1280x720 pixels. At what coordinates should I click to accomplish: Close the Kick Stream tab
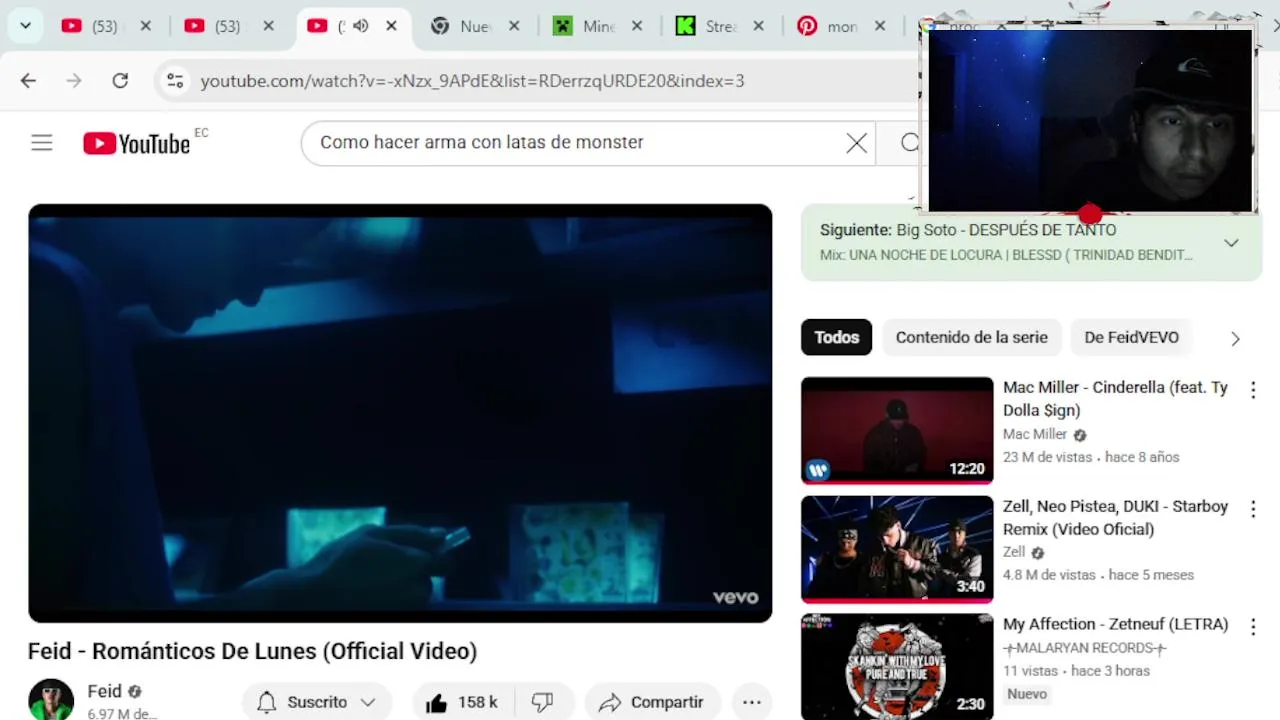point(758,26)
